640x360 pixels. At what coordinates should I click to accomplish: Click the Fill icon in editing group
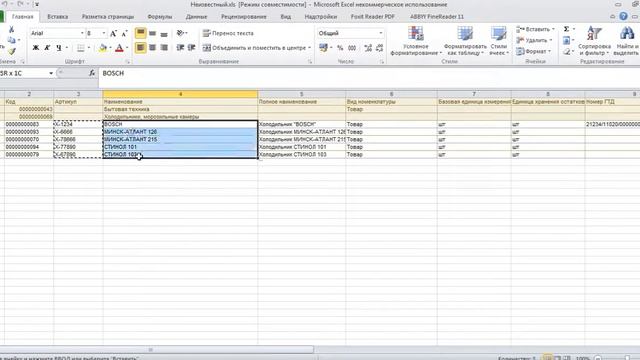(567, 40)
